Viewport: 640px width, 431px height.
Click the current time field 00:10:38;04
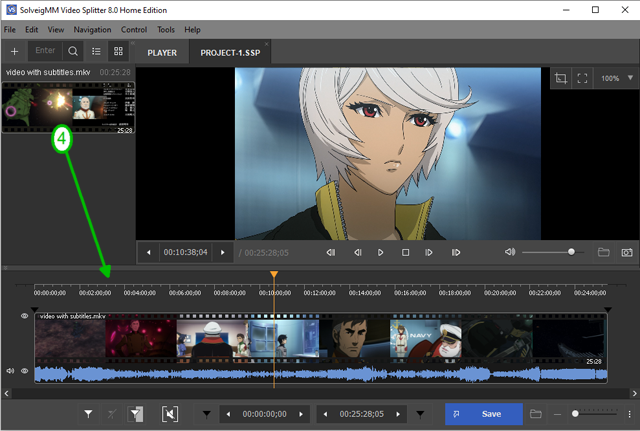coord(186,252)
